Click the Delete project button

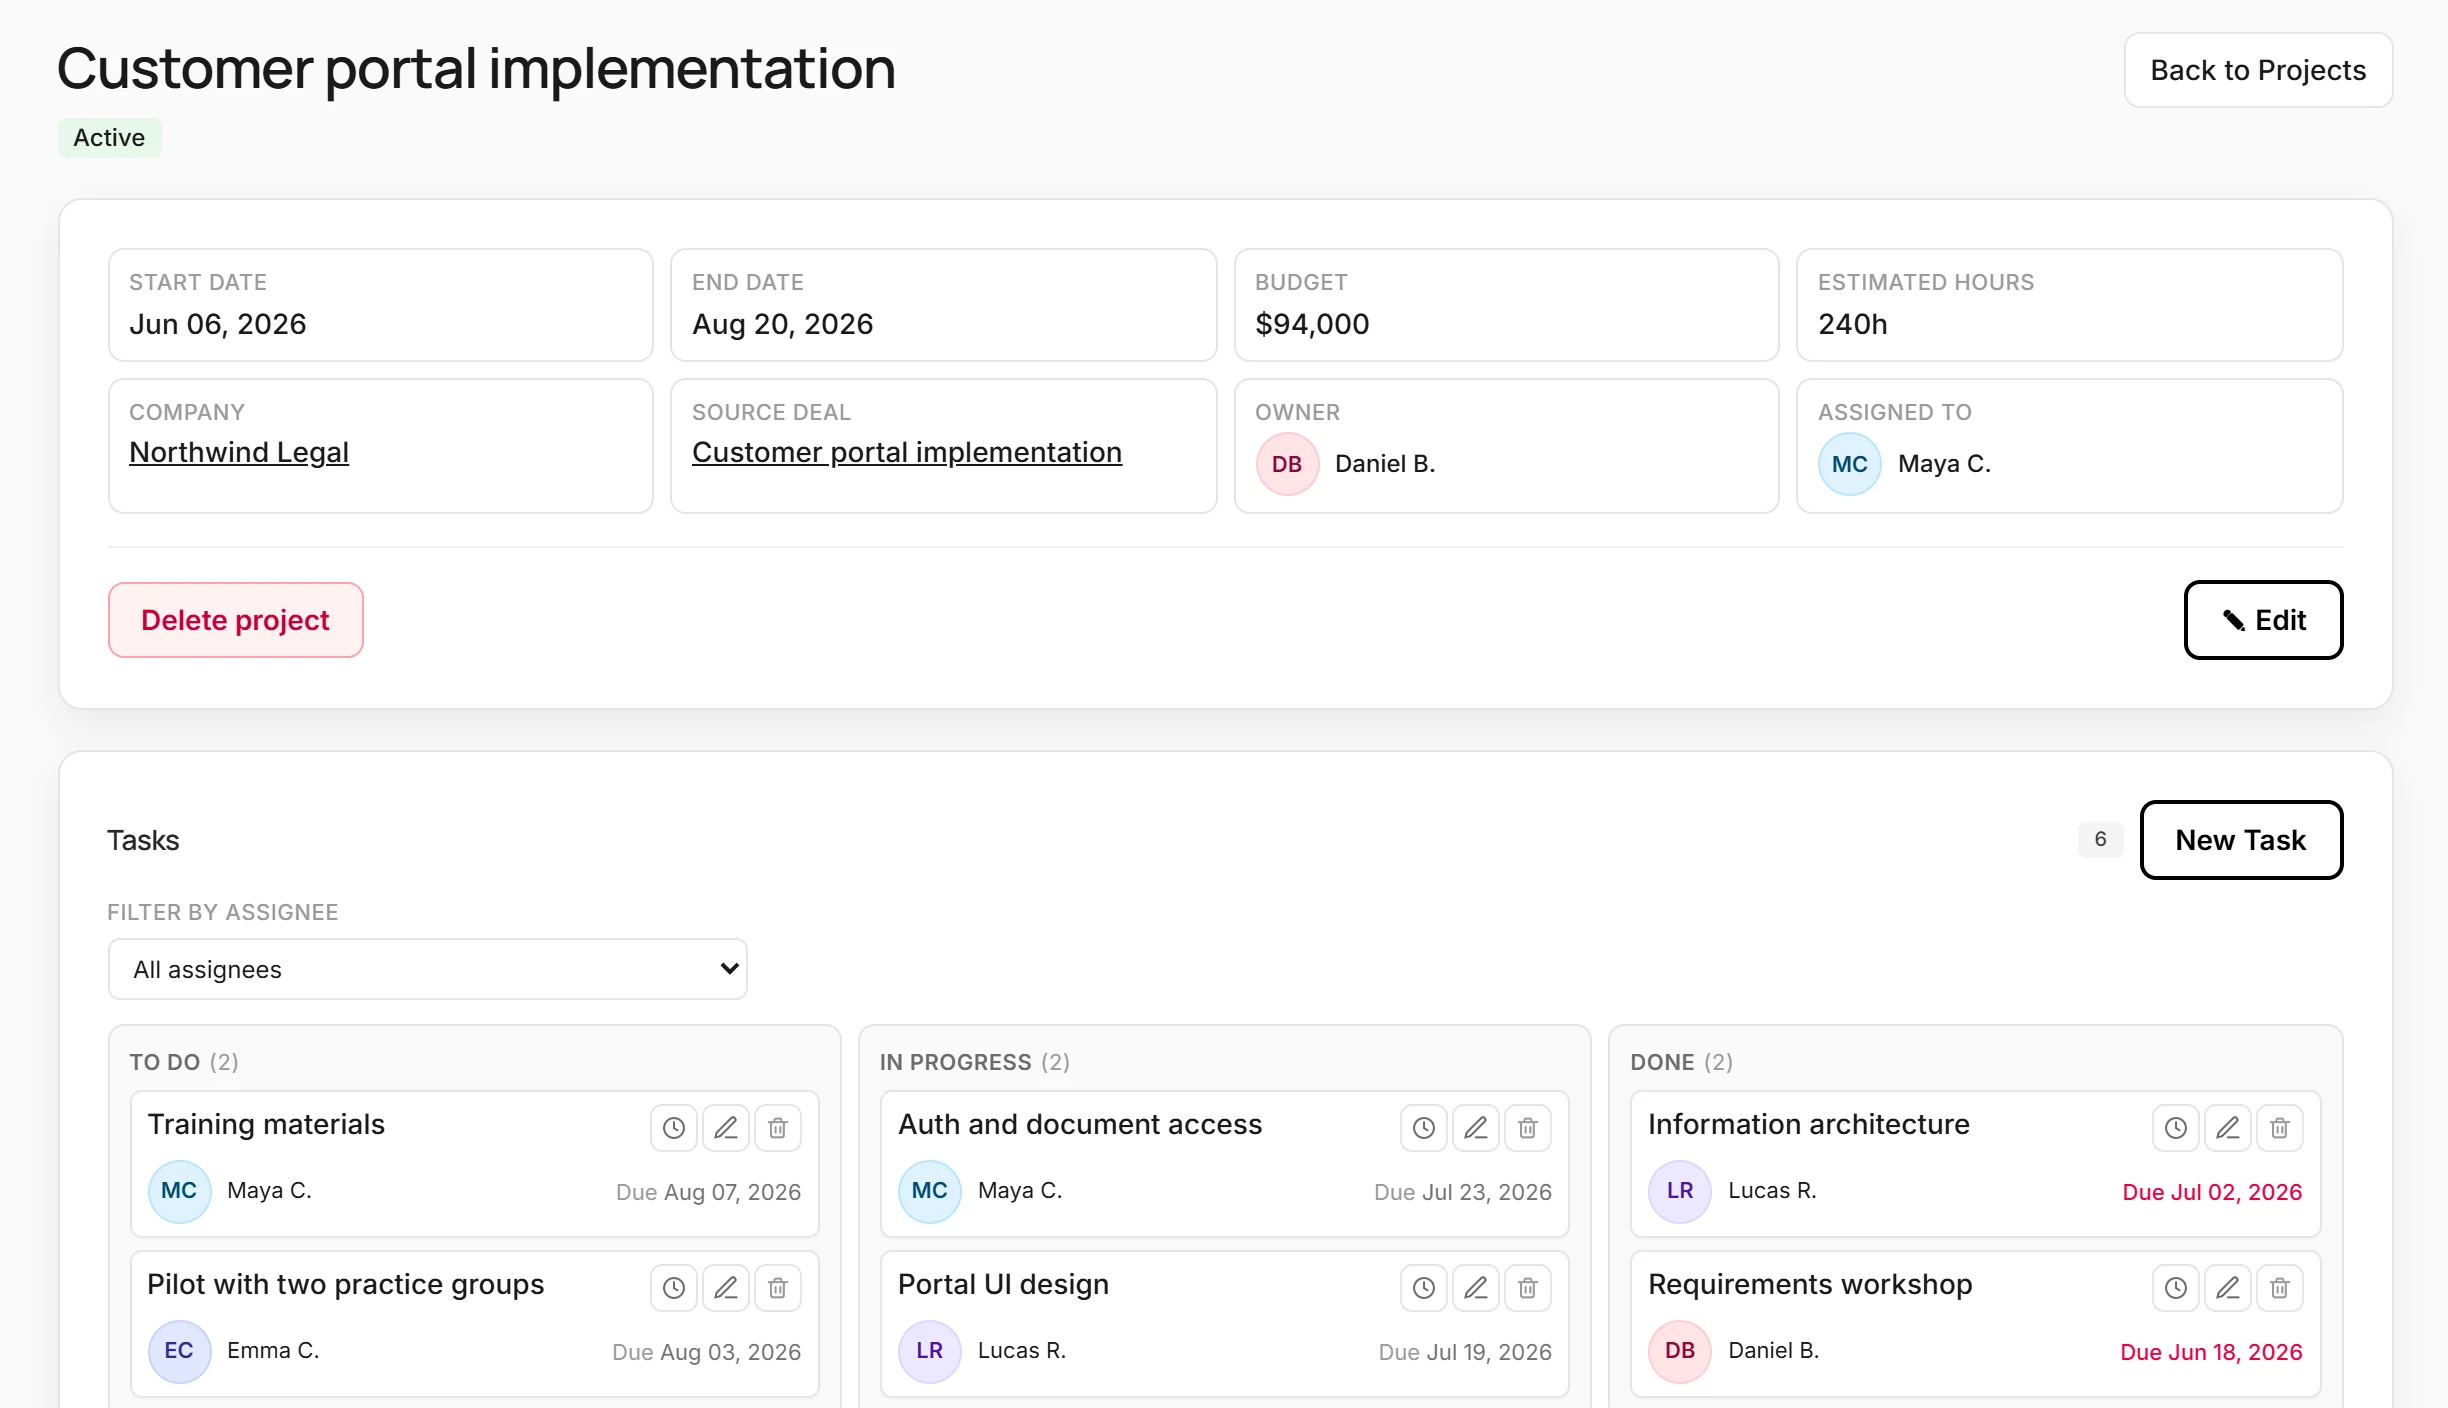pyautogui.click(x=235, y=620)
